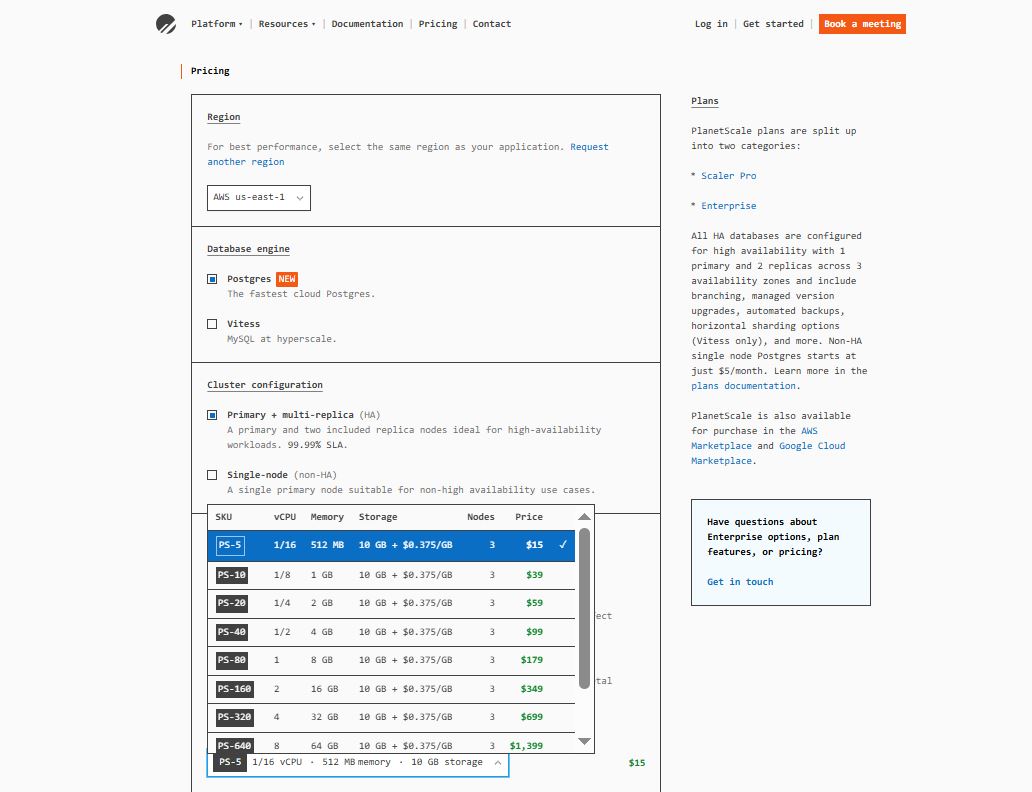The width and height of the screenshot is (1032, 792).
Task: Follow the Get in touch link
Action: tap(739, 582)
